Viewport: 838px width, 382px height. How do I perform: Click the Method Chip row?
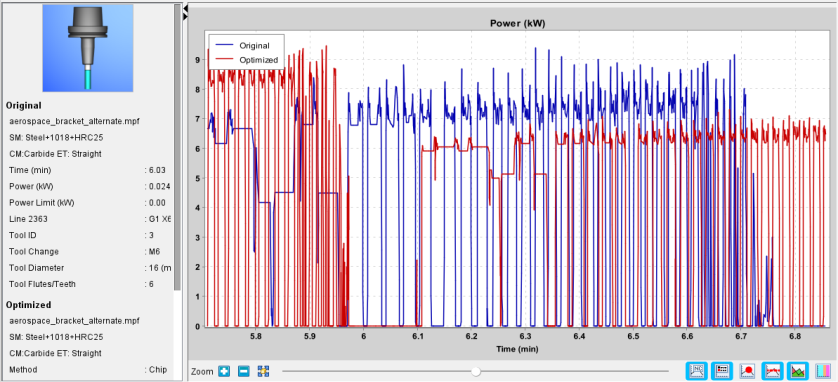pyautogui.click(x=88, y=370)
